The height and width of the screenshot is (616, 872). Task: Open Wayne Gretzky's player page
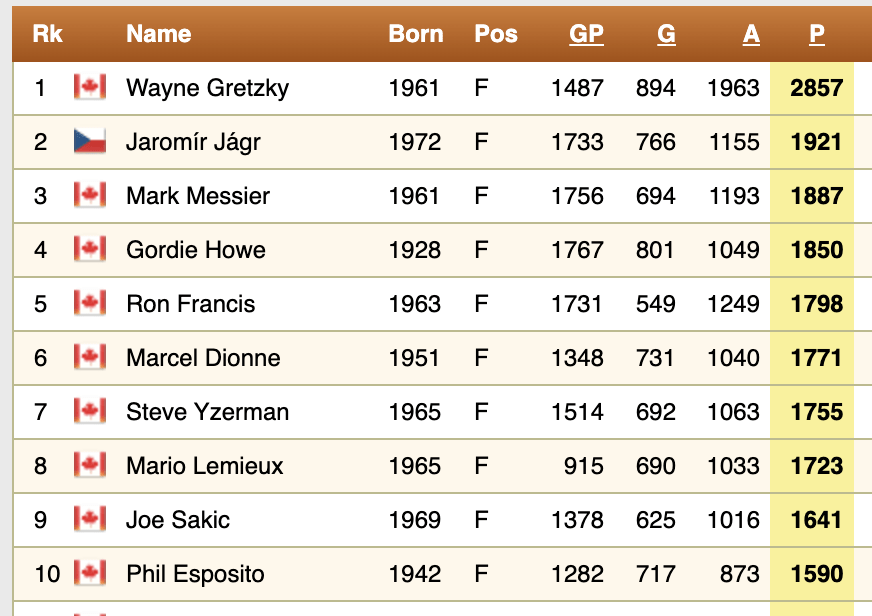pyautogui.click(x=207, y=88)
